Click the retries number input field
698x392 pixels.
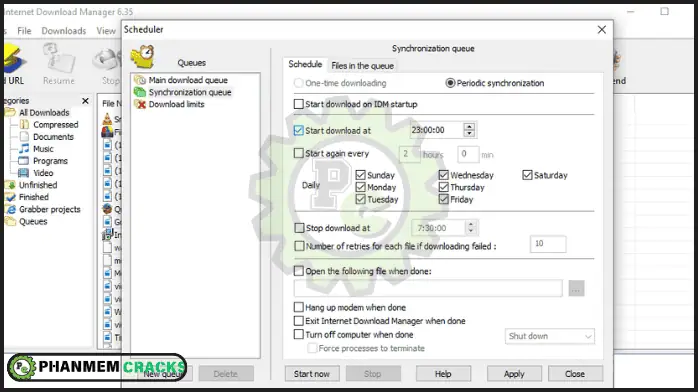coord(548,244)
